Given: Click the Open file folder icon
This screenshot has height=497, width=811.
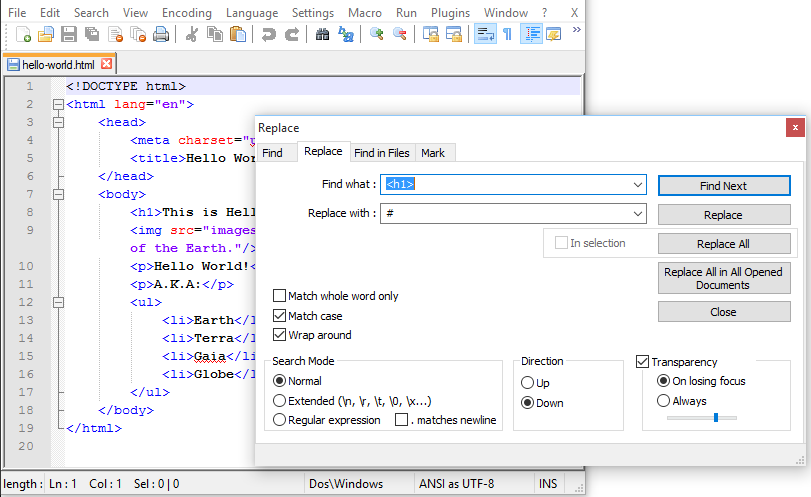Looking at the screenshot, I should tap(46, 34).
